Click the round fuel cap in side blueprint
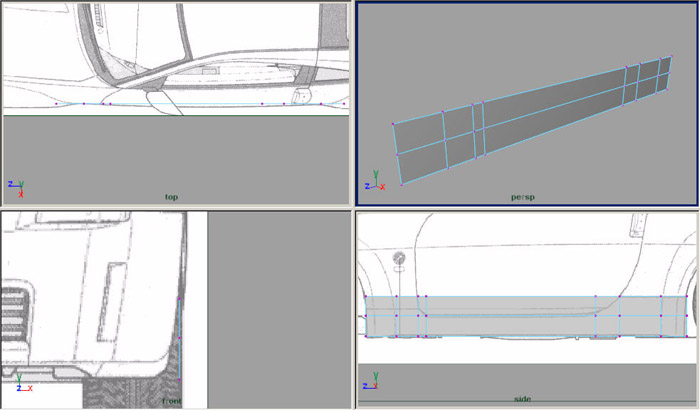Screen dimensions: 700x410 pos(400,260)
